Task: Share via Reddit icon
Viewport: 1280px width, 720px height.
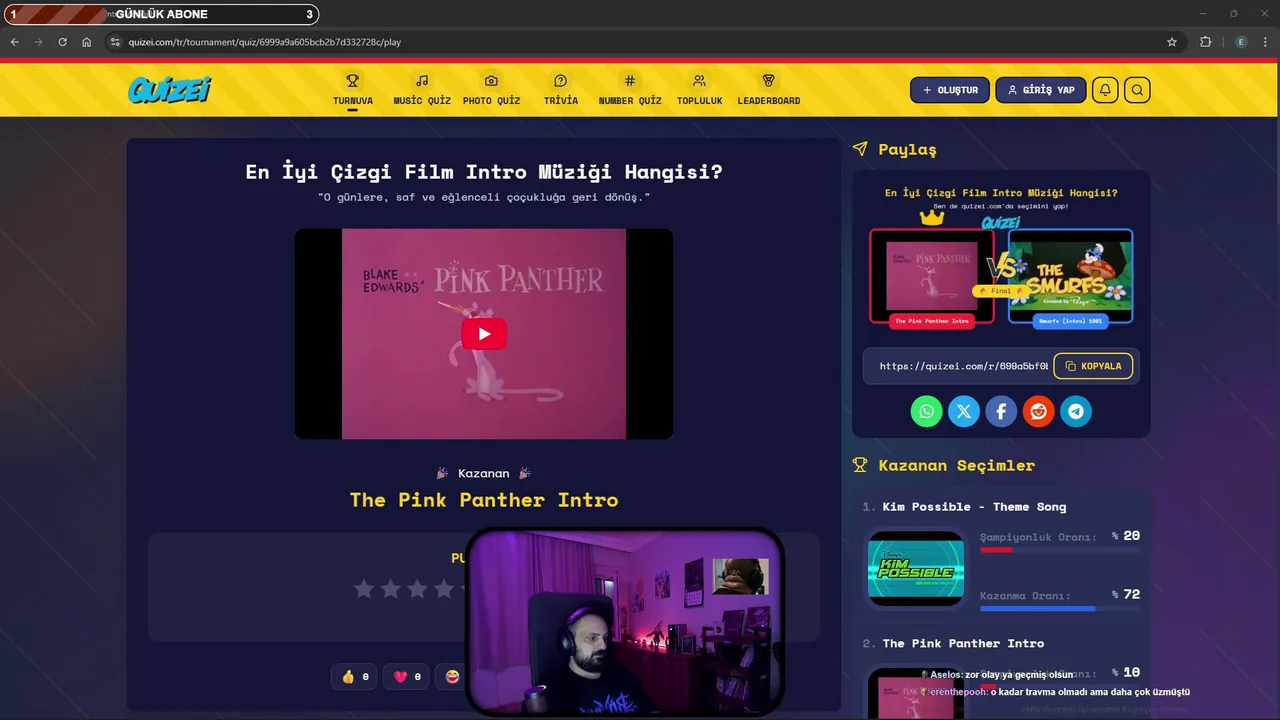Action: 1039,411
